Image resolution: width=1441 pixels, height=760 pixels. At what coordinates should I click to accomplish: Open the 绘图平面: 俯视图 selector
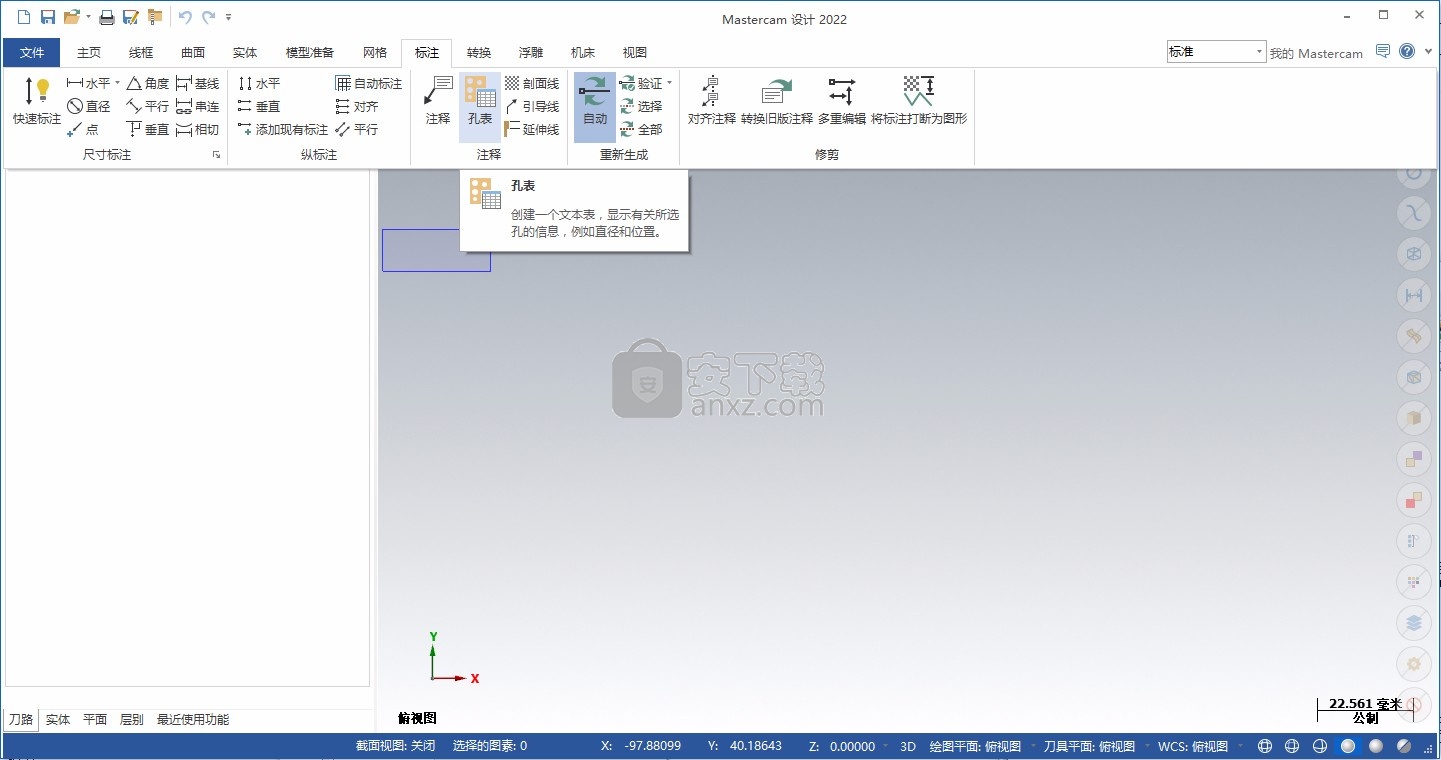click(x=975, y=746)
